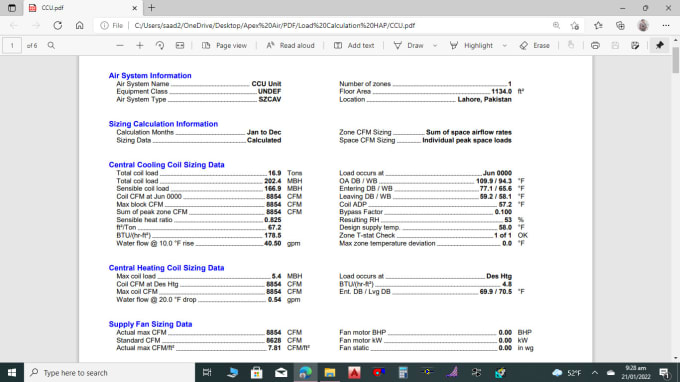Expand the Draw tool options arrow
The image size is (680, 382).
(x=435, y=46)
